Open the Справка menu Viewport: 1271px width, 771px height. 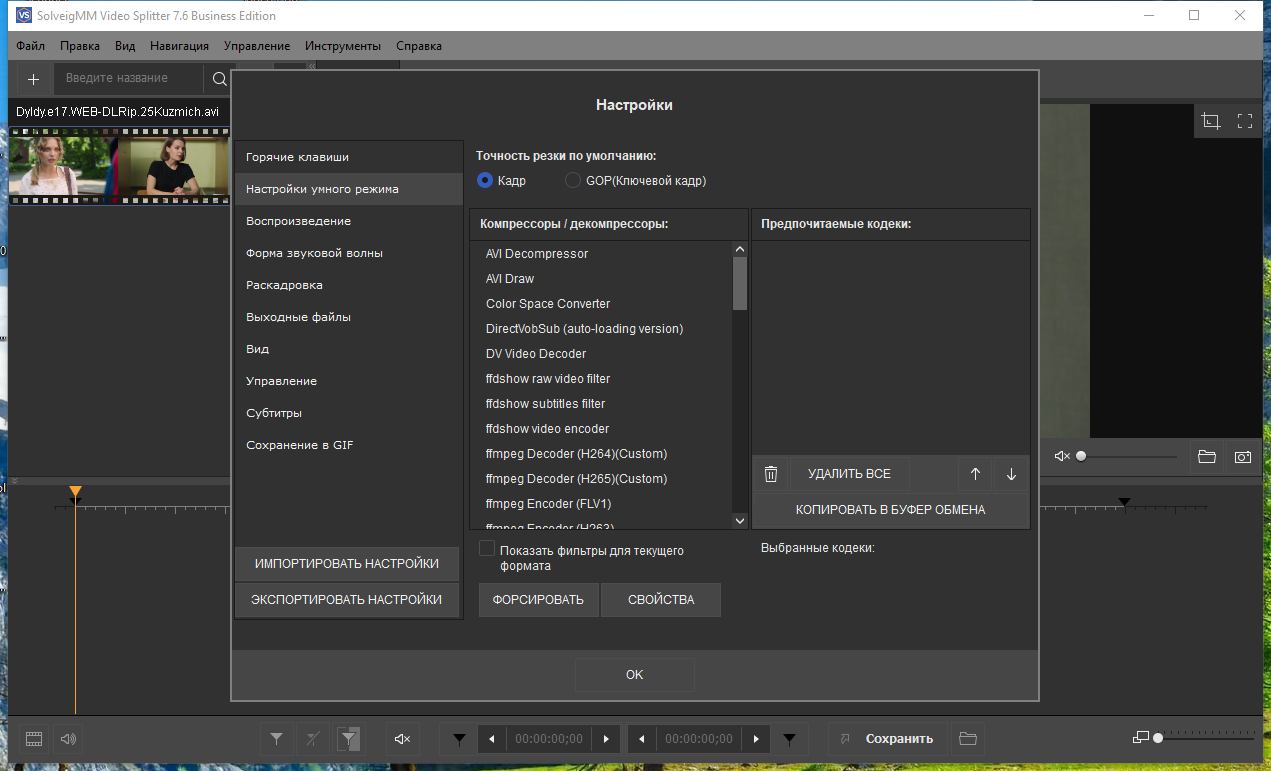tap(419, 46)
